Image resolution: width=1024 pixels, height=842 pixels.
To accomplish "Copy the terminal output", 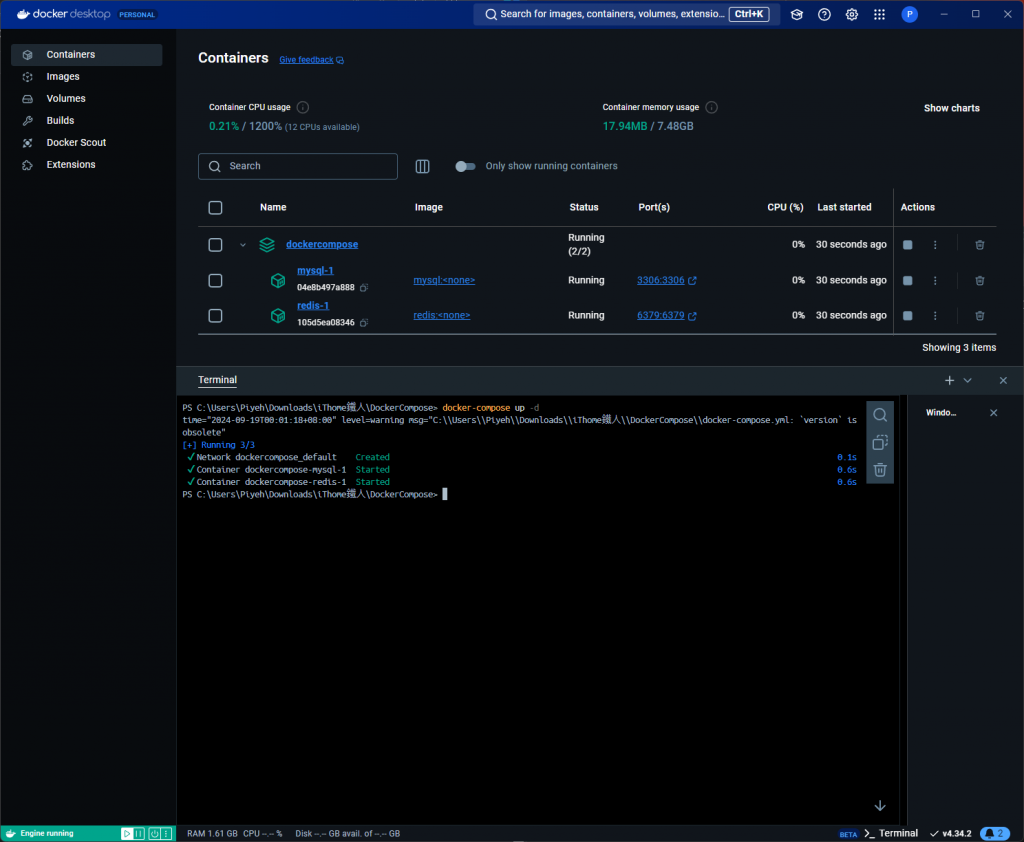I will point(880,442).
